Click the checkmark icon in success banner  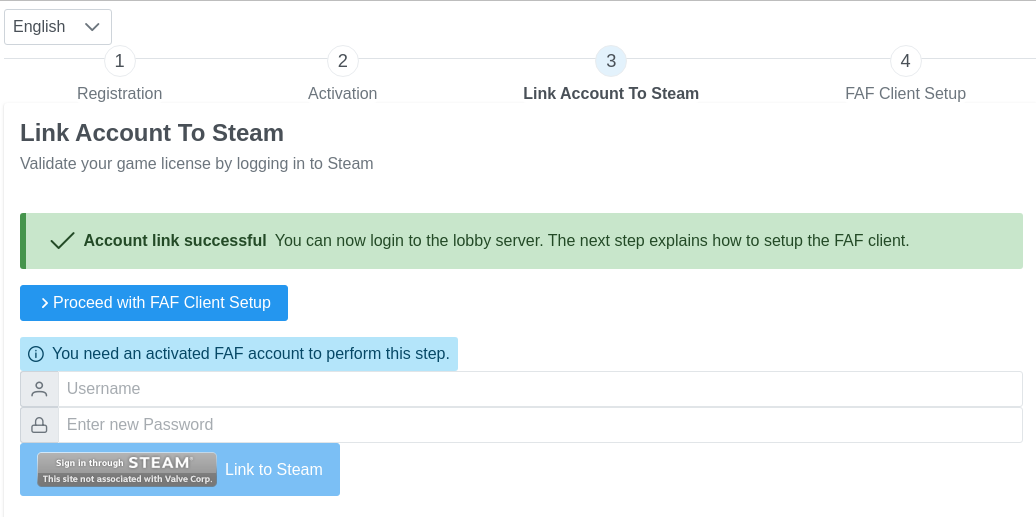[62, 241]
